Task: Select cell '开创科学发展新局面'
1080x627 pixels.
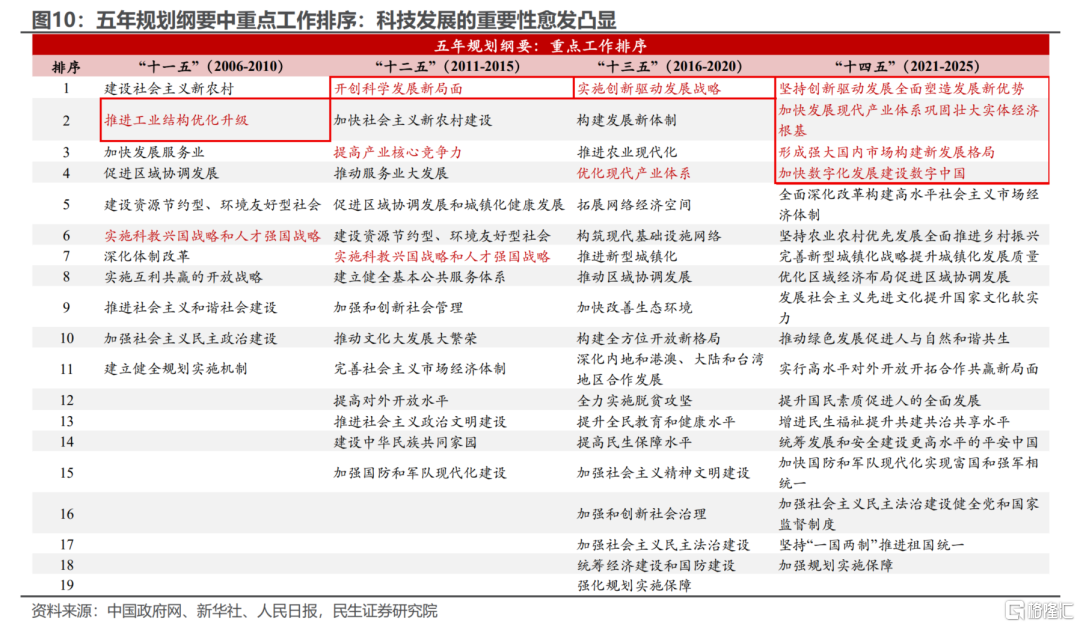Action: pyautogui.click(x=398, y=88)
